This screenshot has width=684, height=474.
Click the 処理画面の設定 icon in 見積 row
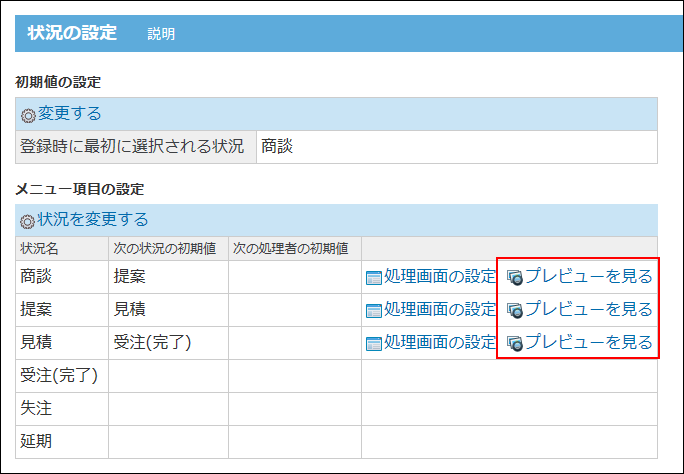374,344
